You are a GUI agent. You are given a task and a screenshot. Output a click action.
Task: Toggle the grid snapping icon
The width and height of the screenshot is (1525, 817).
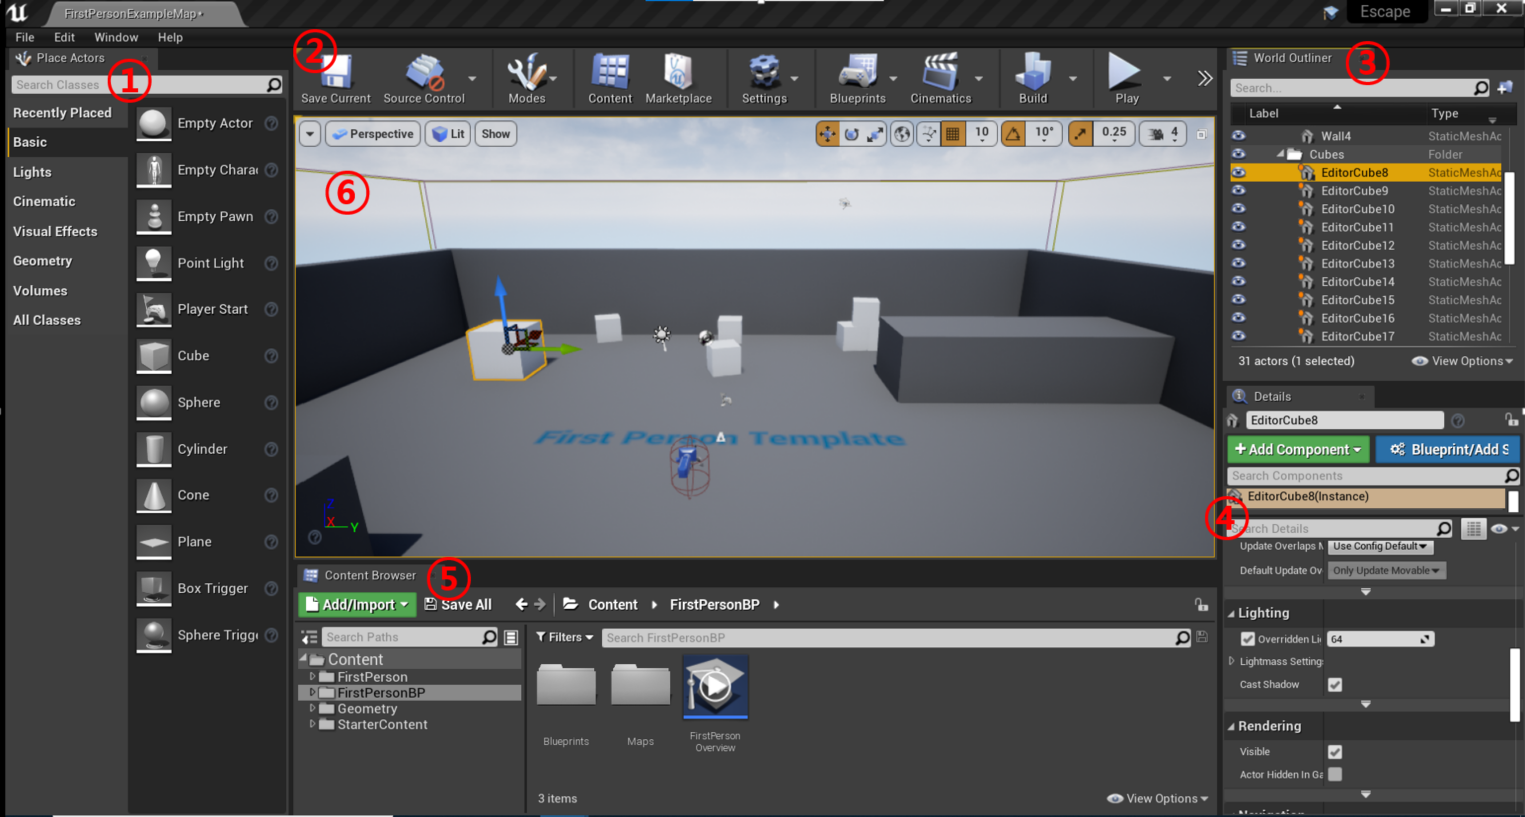click(953, 134)
